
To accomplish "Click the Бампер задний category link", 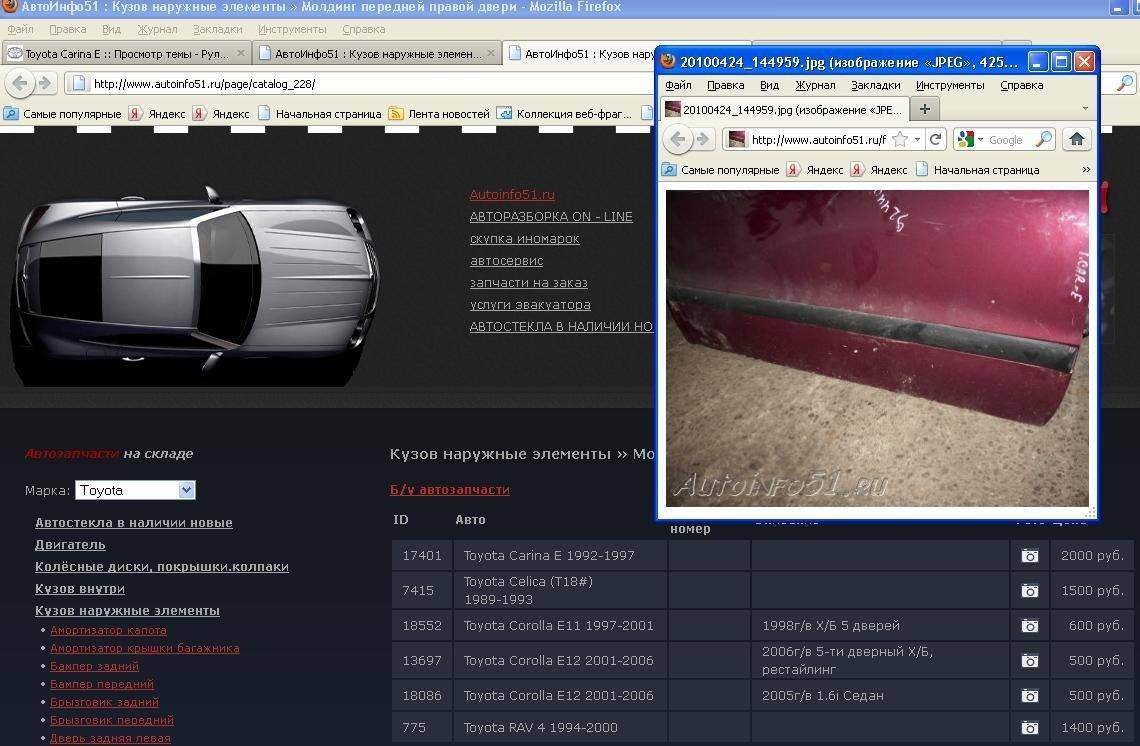I will point(94,666).
